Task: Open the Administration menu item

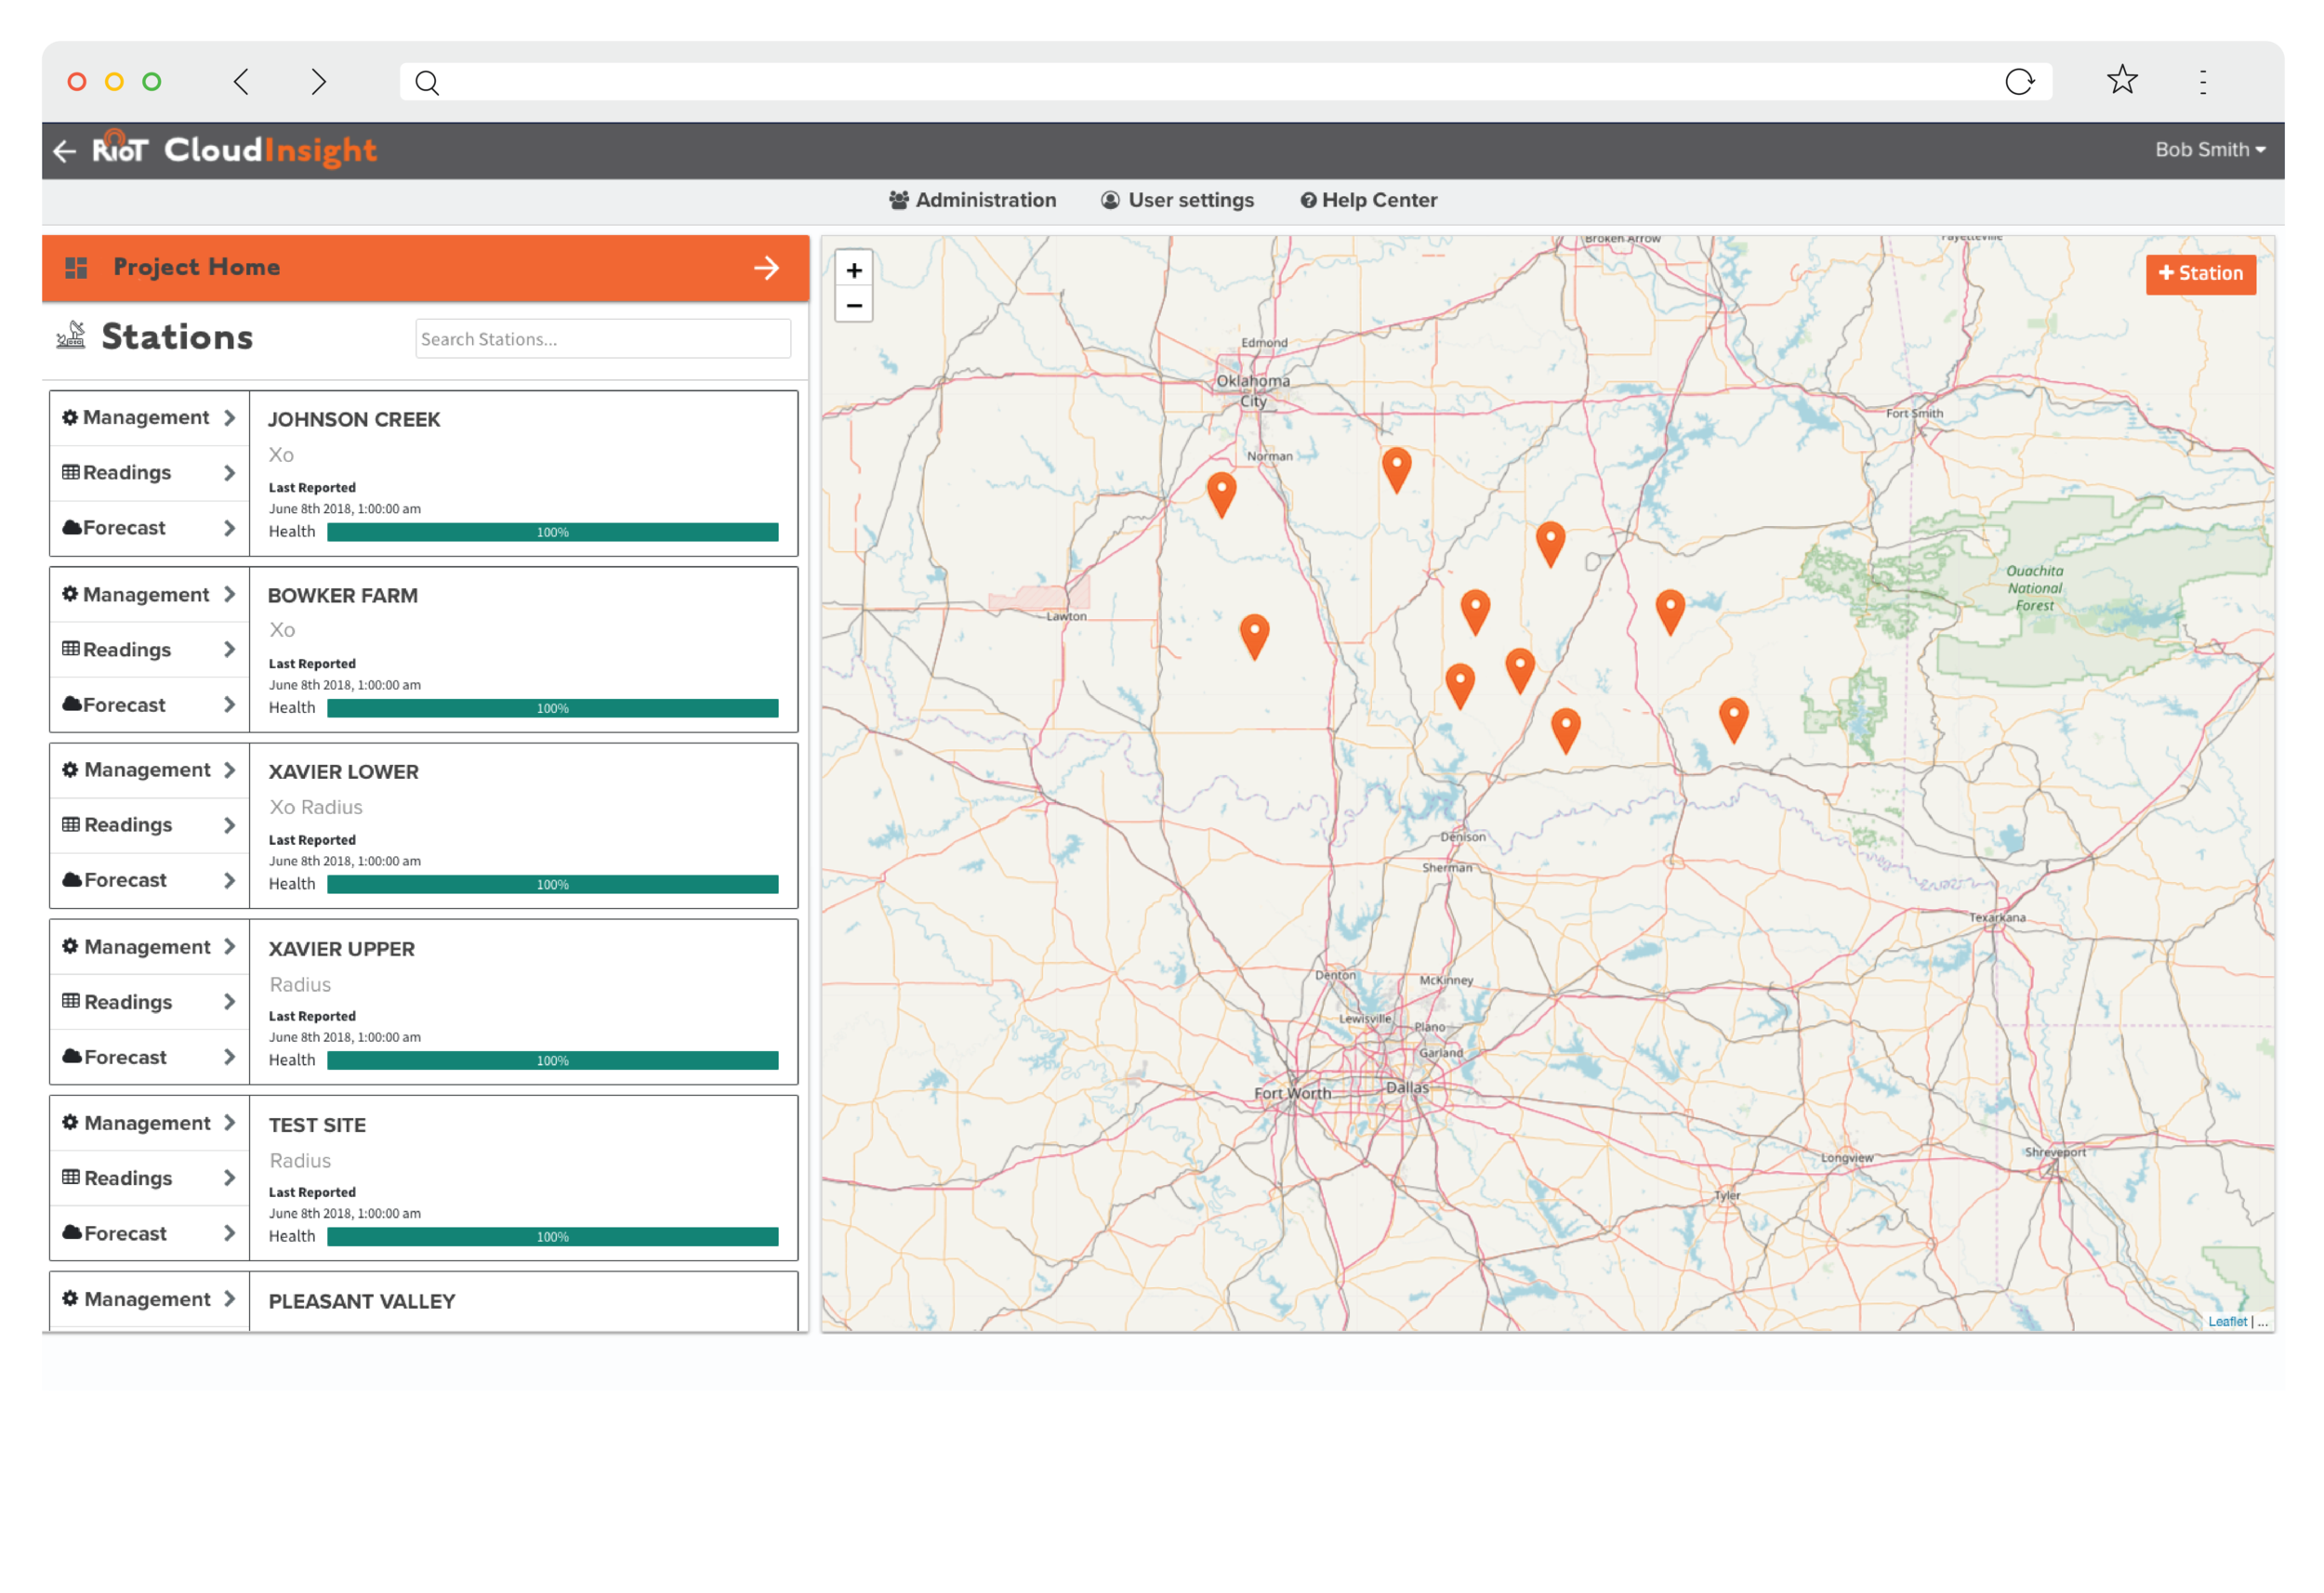Action: point(980,200)
